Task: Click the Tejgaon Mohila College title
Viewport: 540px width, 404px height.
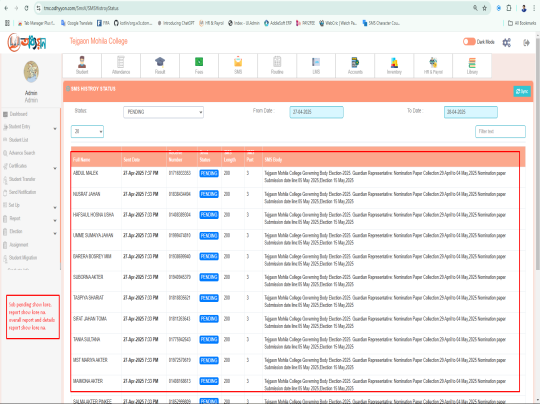Action: [x=99, y=41]
